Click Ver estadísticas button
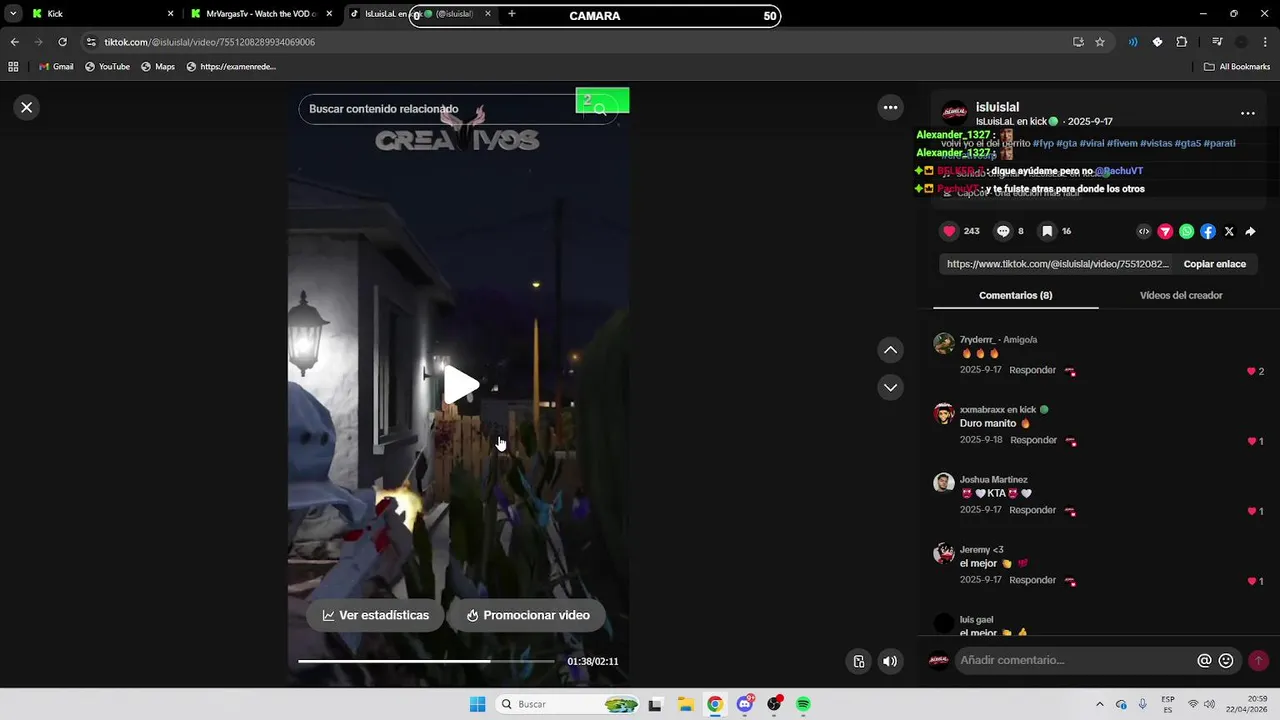This screenshot has width=1280, height=720. [x=375, y=615]
